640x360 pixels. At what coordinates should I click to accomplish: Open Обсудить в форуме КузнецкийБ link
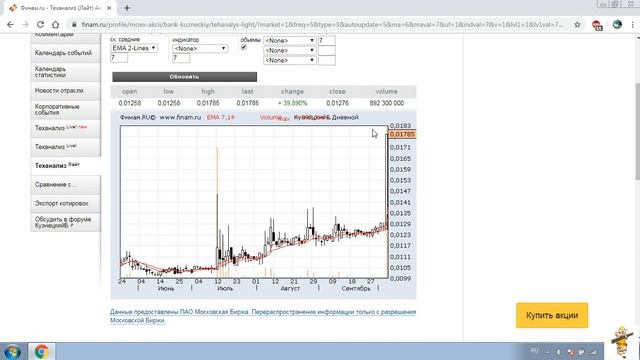pos(65,222)
